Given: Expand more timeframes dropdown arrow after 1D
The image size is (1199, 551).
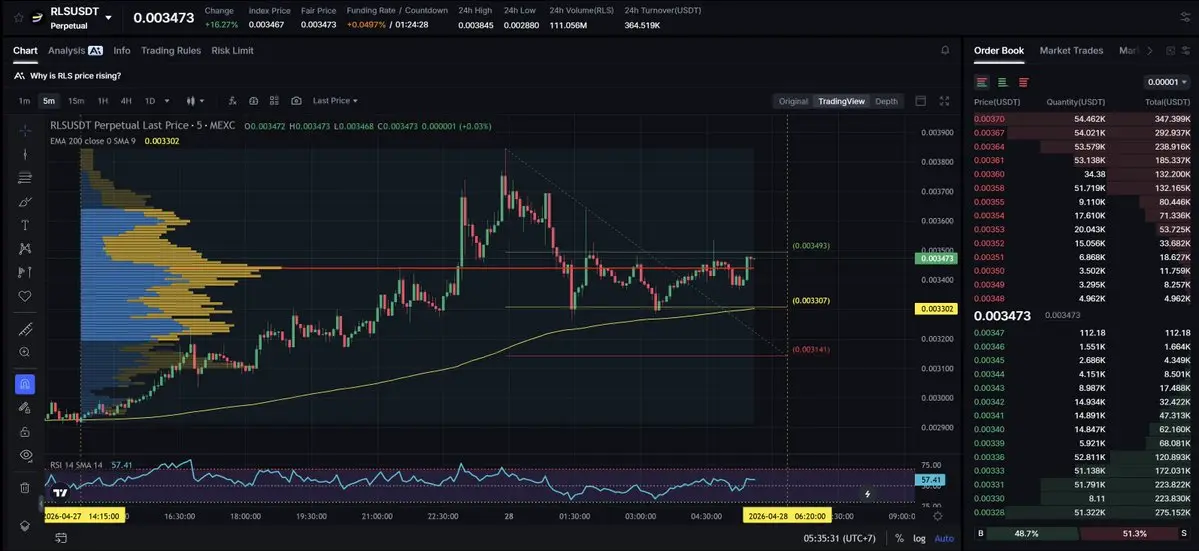Looking at the screenshot, I should (169, 101).
